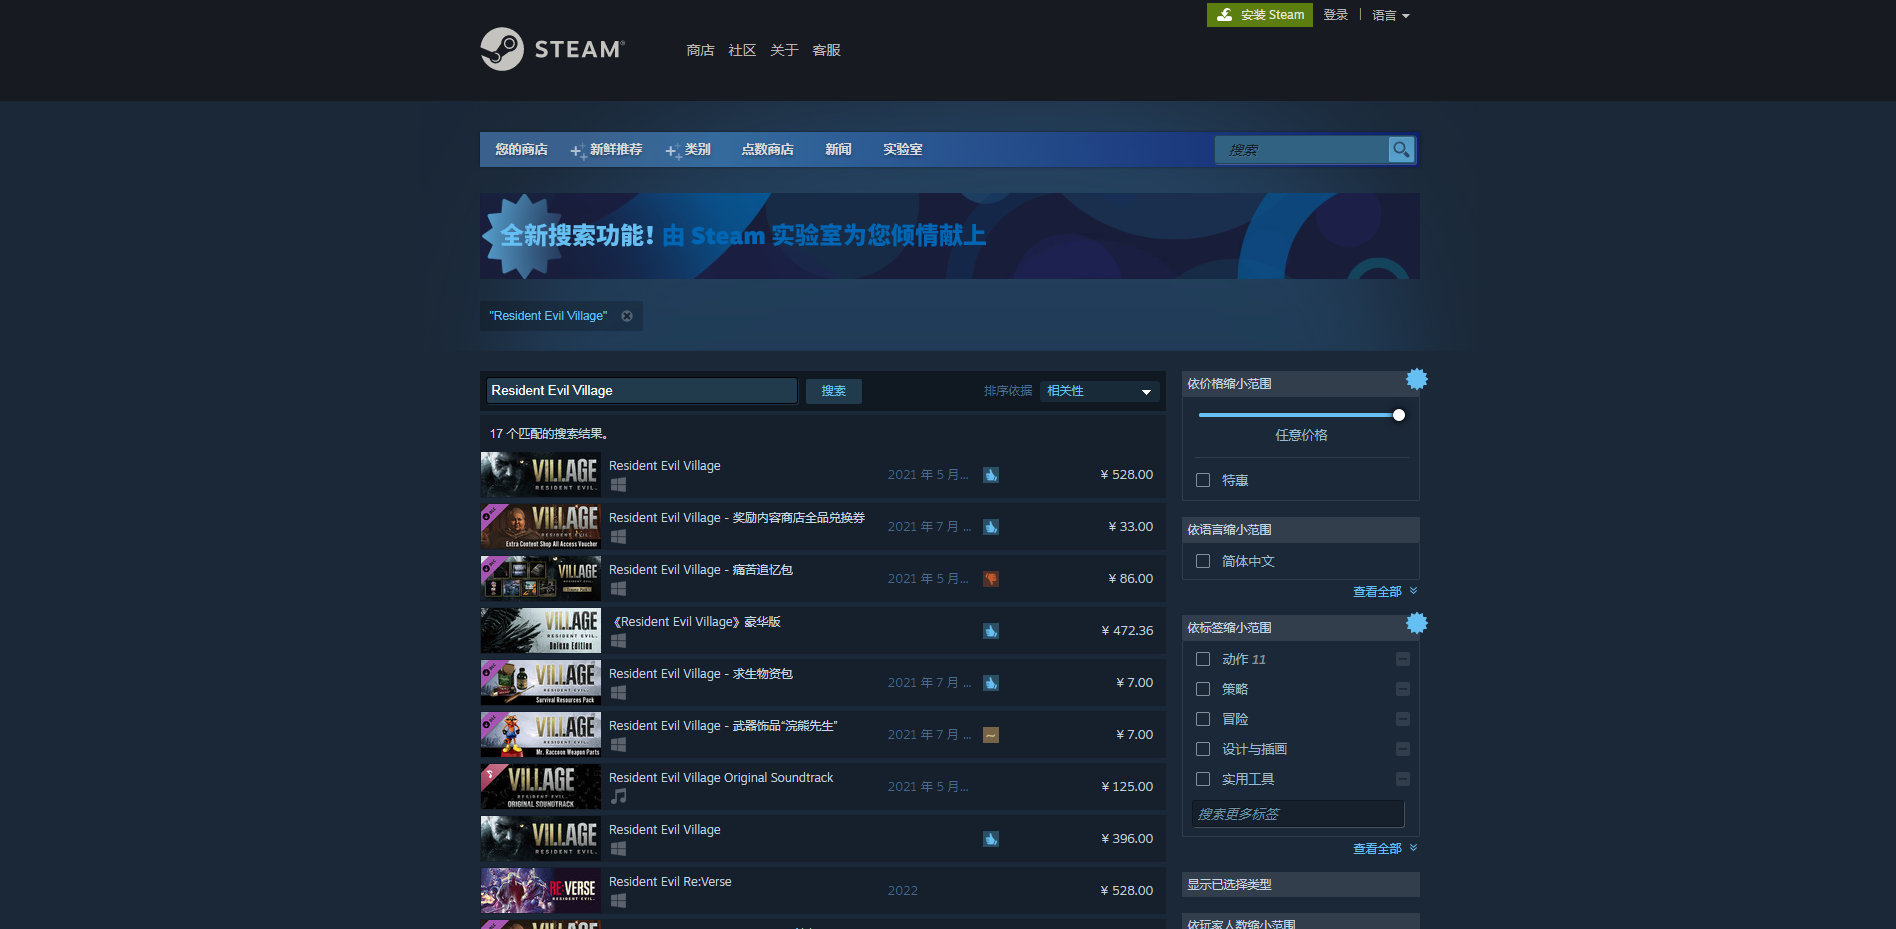Click blue gear badge on tag filter panel
Screen dimensions: 1896x929
click(x=1417, y=623)
